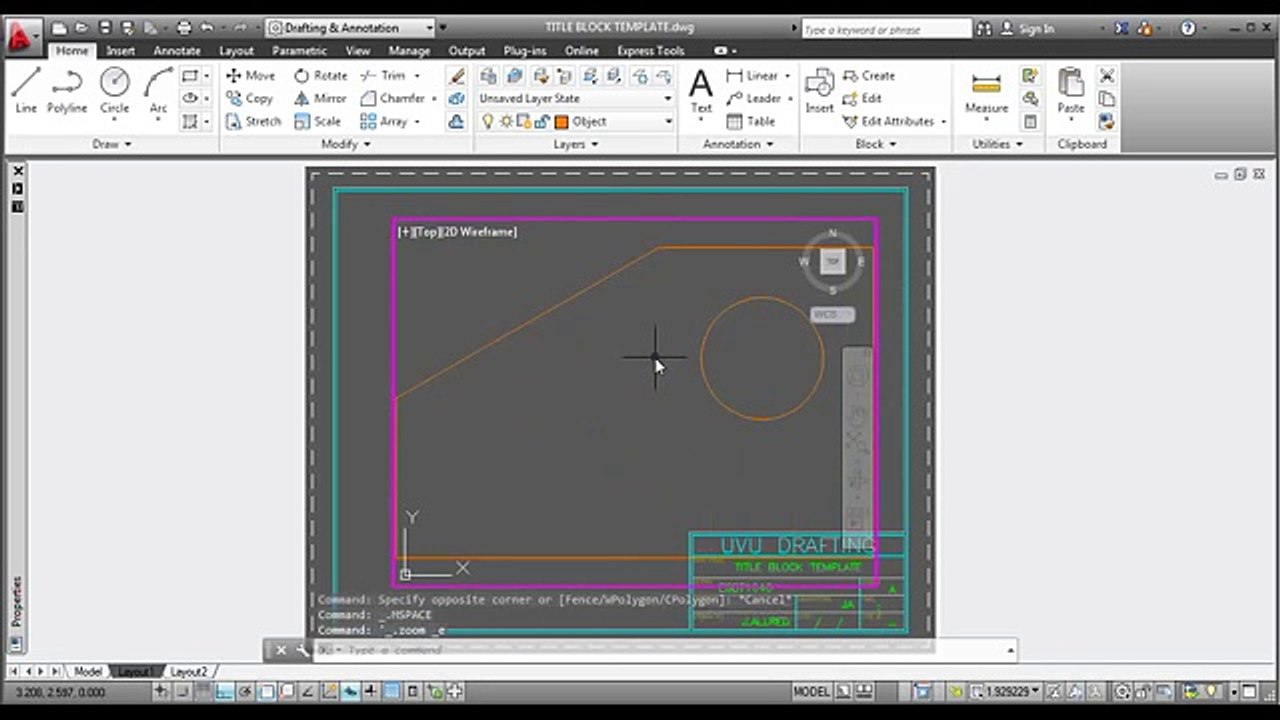Activate the Chamfer command
Image resolution: width=1280 pixels, height=720 pixels.
[x=393, y=98]
